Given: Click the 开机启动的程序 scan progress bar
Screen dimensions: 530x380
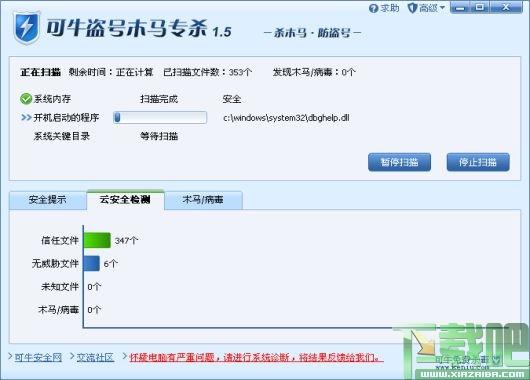Looking at the screenshot, I should (160, 118).
